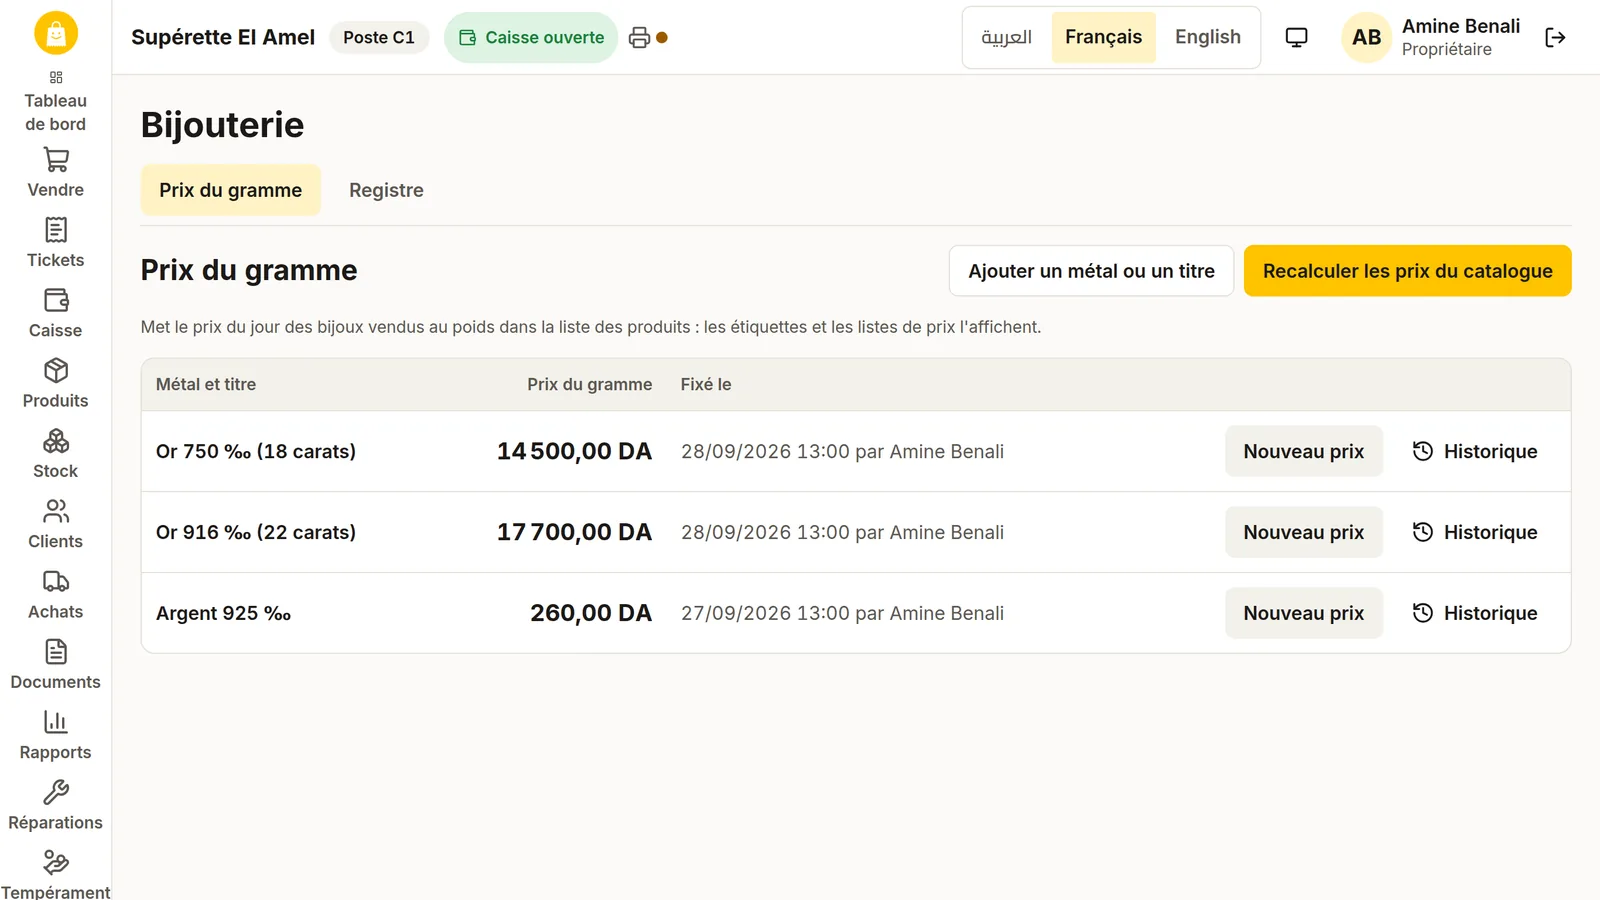
Task: Click the Poste C1 badge
Action: click(x=379, y=38)
